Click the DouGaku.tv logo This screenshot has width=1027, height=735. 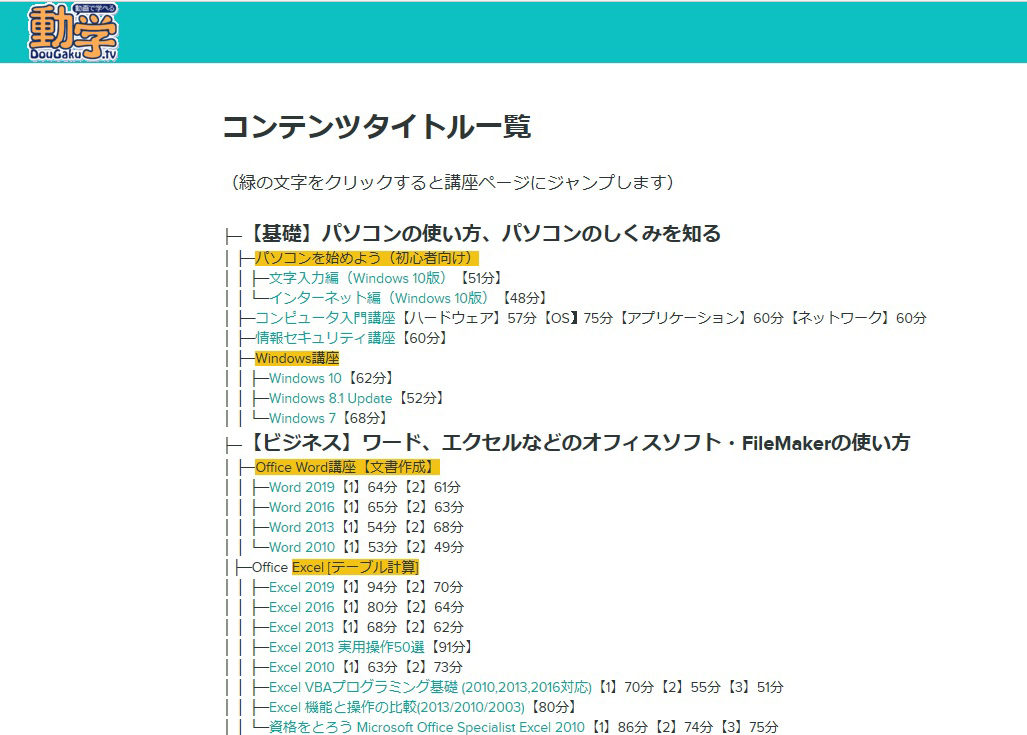tap(73, 33)
